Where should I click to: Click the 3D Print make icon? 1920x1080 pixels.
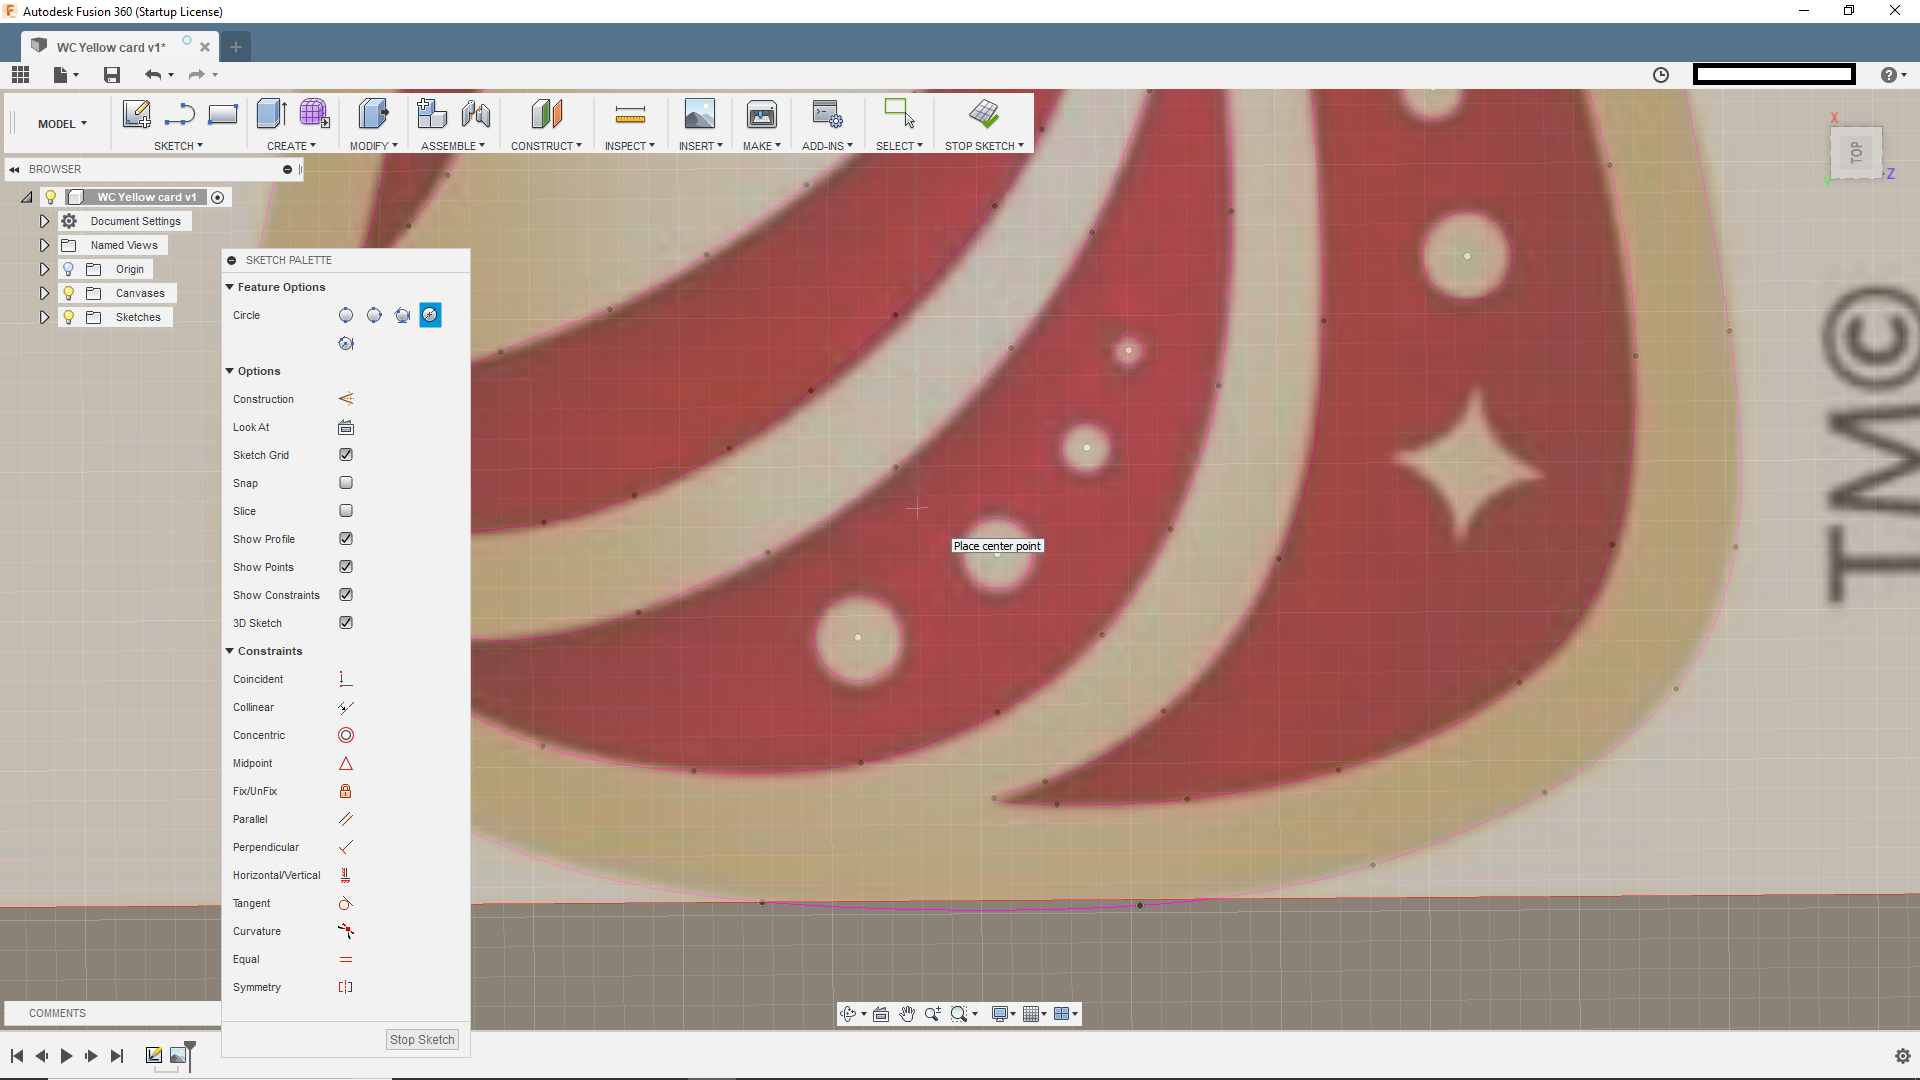click(762, 115)
